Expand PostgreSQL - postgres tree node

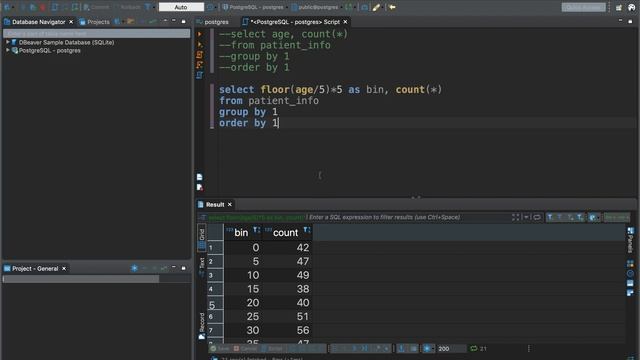(7, 50)
